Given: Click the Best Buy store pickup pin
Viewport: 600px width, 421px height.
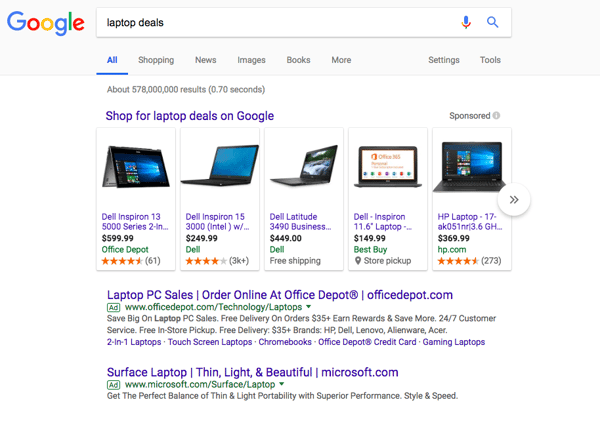Looking at the screenshot, I should [358, 261].
